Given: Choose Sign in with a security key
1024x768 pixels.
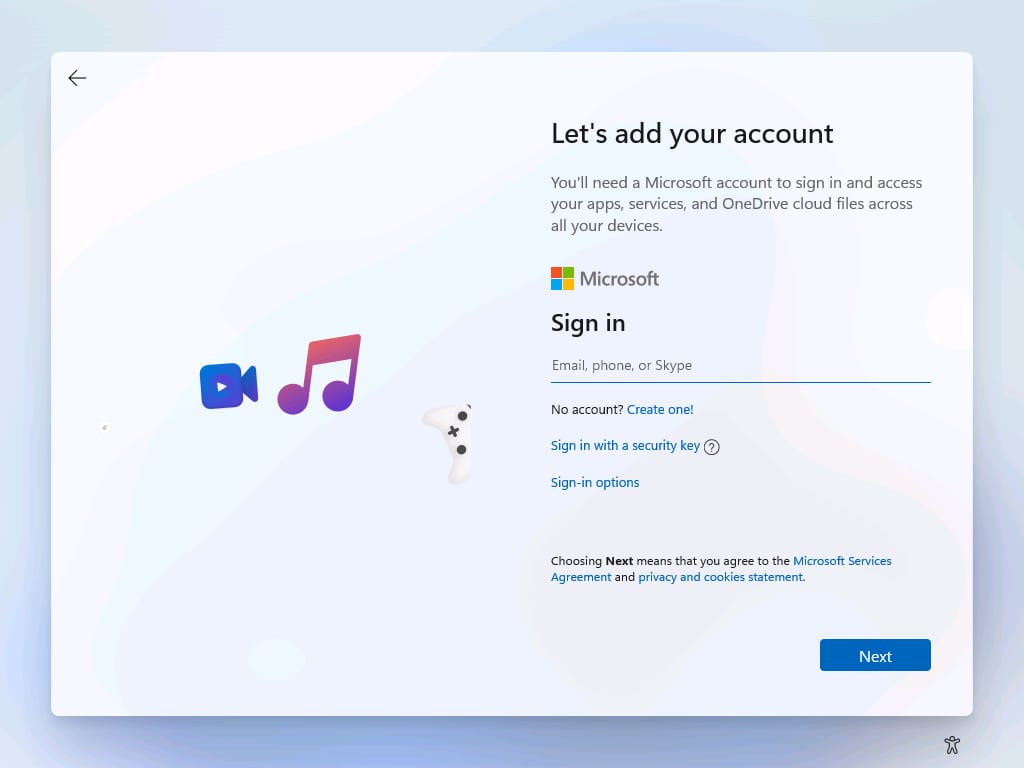Looking at the screenshot, I should point(625,445).
